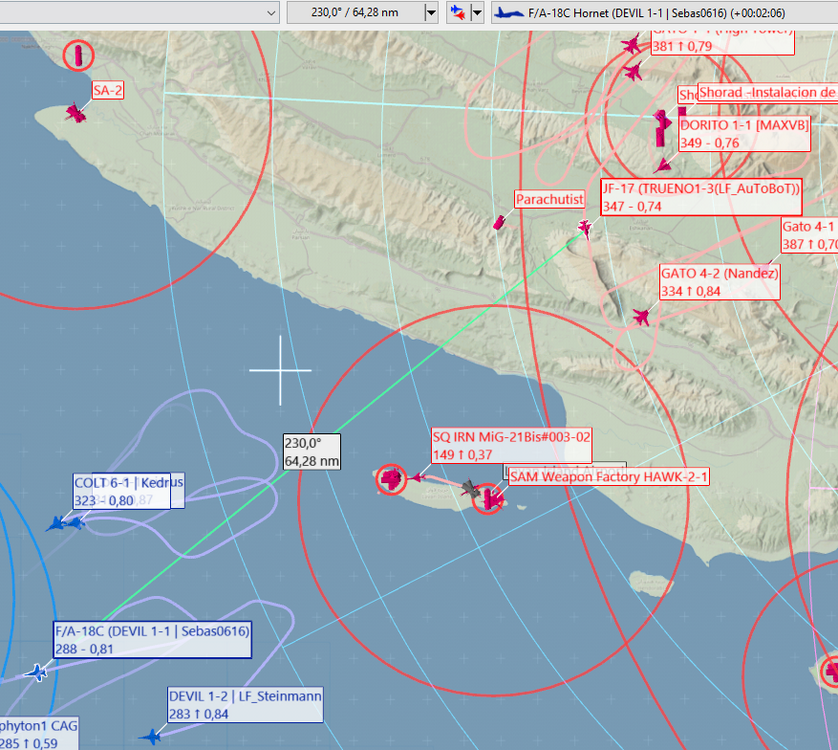
Task: Click the MiG-21Bis gray aircraft icon
Action: (469, 488)
